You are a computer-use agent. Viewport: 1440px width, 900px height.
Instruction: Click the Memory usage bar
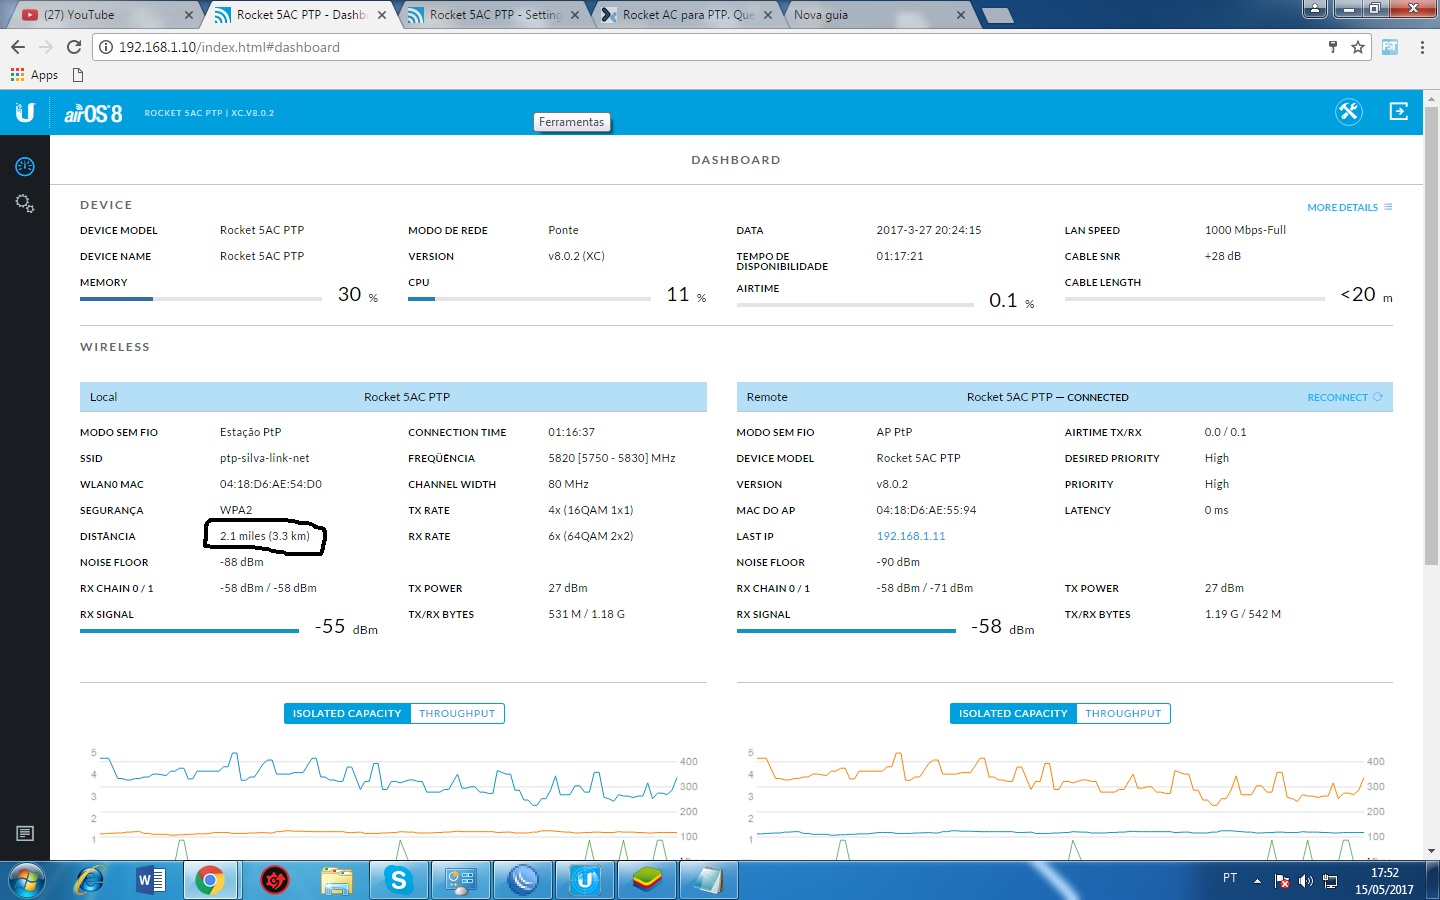tap(203, 298)
